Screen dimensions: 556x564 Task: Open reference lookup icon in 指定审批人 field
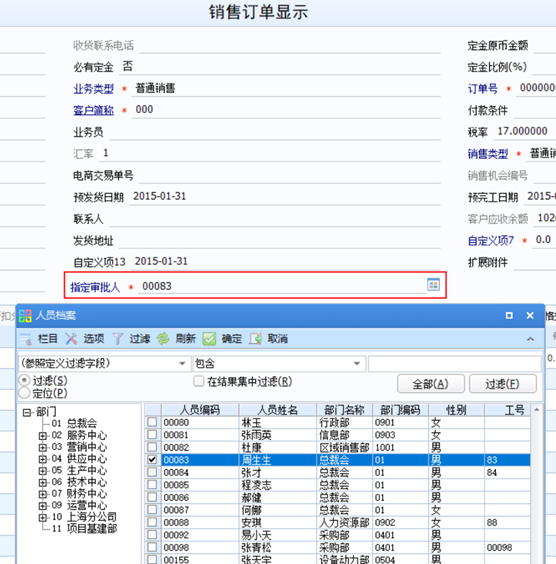pyautogui.click(x=433, y=285)
